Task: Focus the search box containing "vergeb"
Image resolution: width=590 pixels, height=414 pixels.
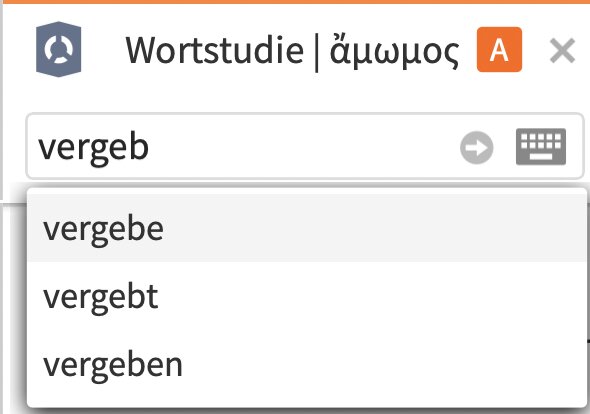Action: pos(241,146)
